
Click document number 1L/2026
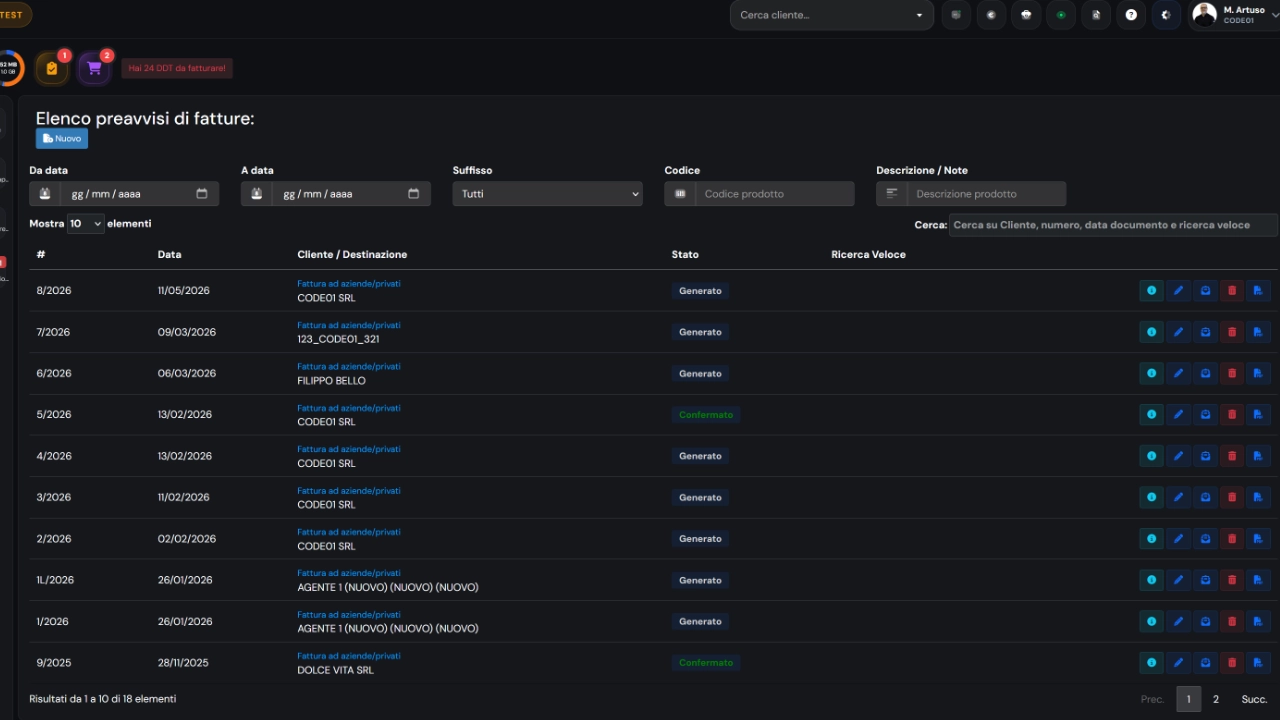click(55, 580)
